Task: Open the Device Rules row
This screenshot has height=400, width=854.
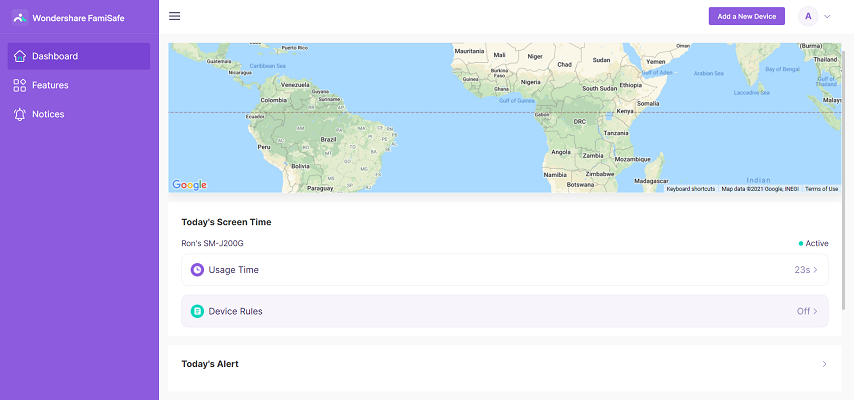Action: click(x=504, y=311)
